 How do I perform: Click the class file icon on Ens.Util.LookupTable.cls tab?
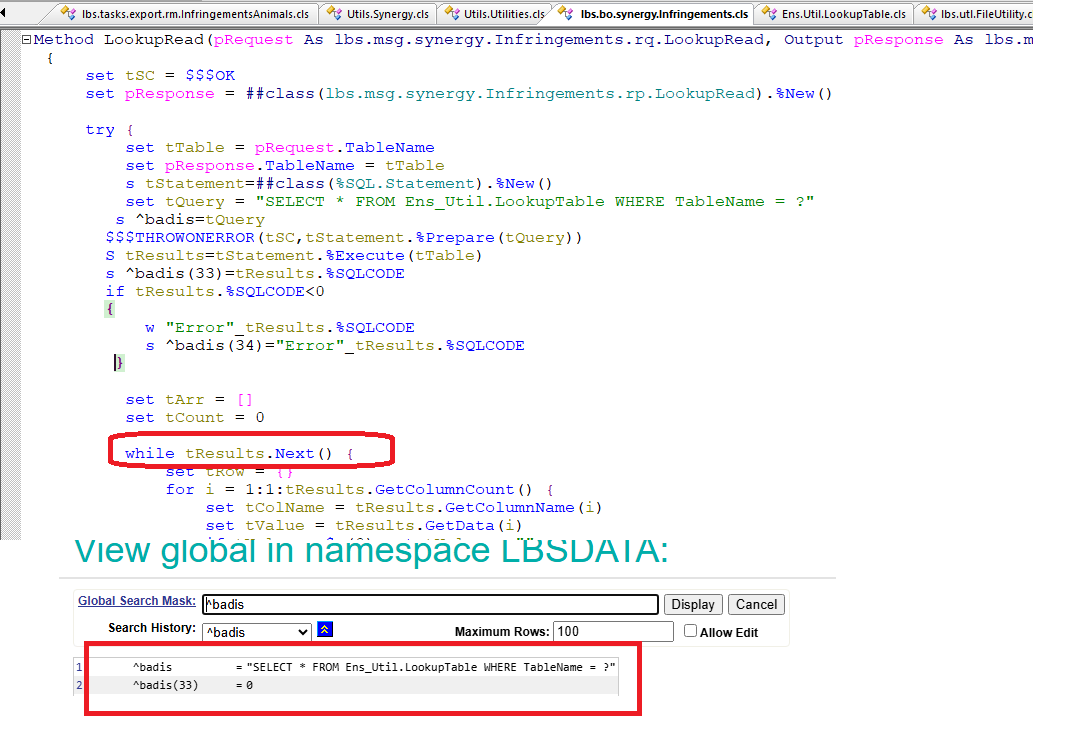pos(769,14)
